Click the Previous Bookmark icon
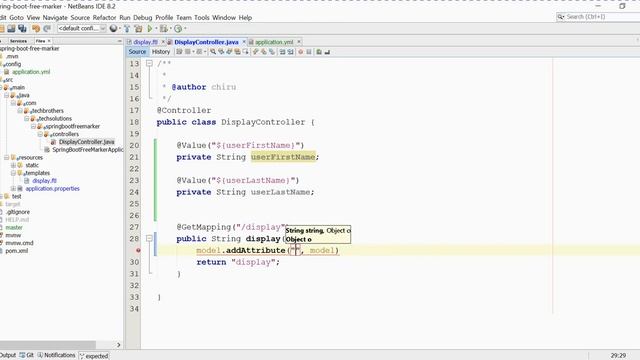 click(x=256, y=52)
